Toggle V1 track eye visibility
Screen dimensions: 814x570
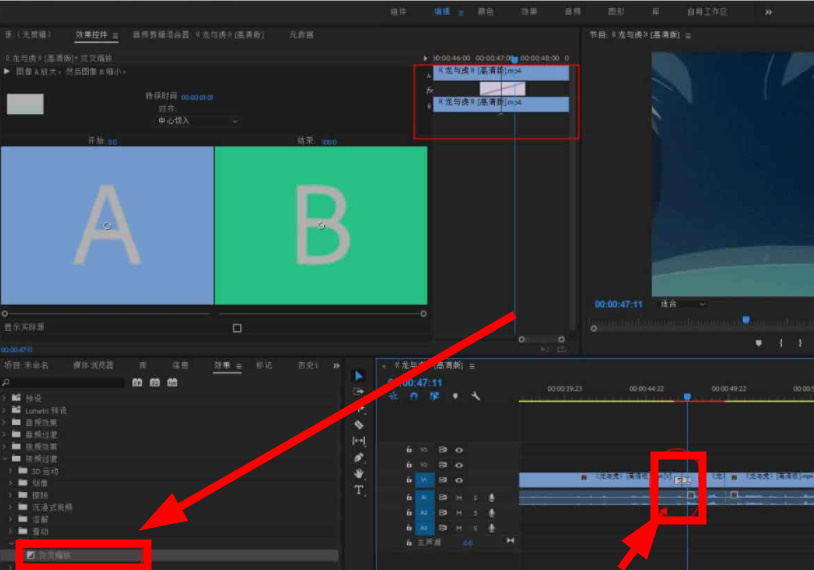coord(459,480)
